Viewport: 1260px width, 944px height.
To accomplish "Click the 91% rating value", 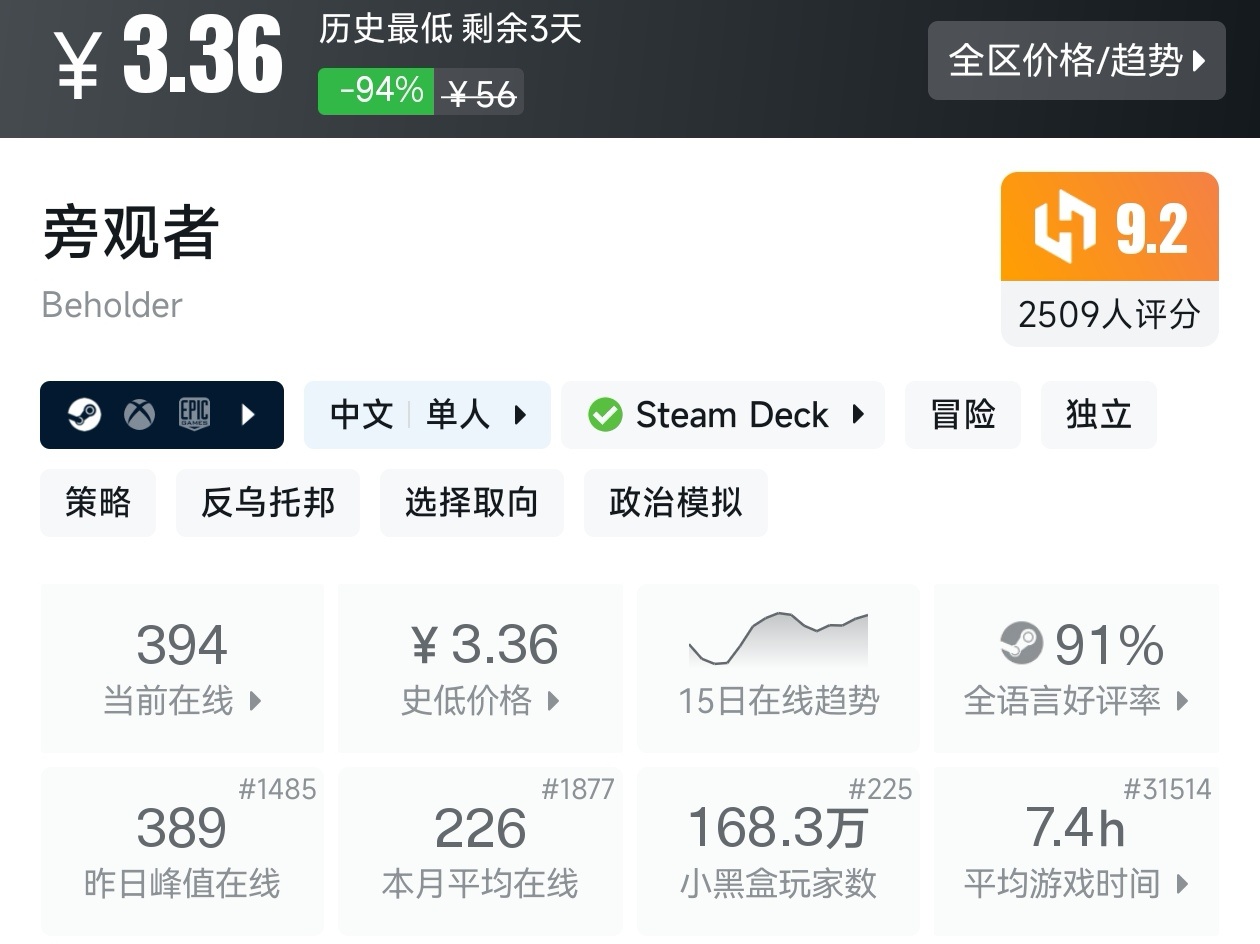I will [1109, 645].
